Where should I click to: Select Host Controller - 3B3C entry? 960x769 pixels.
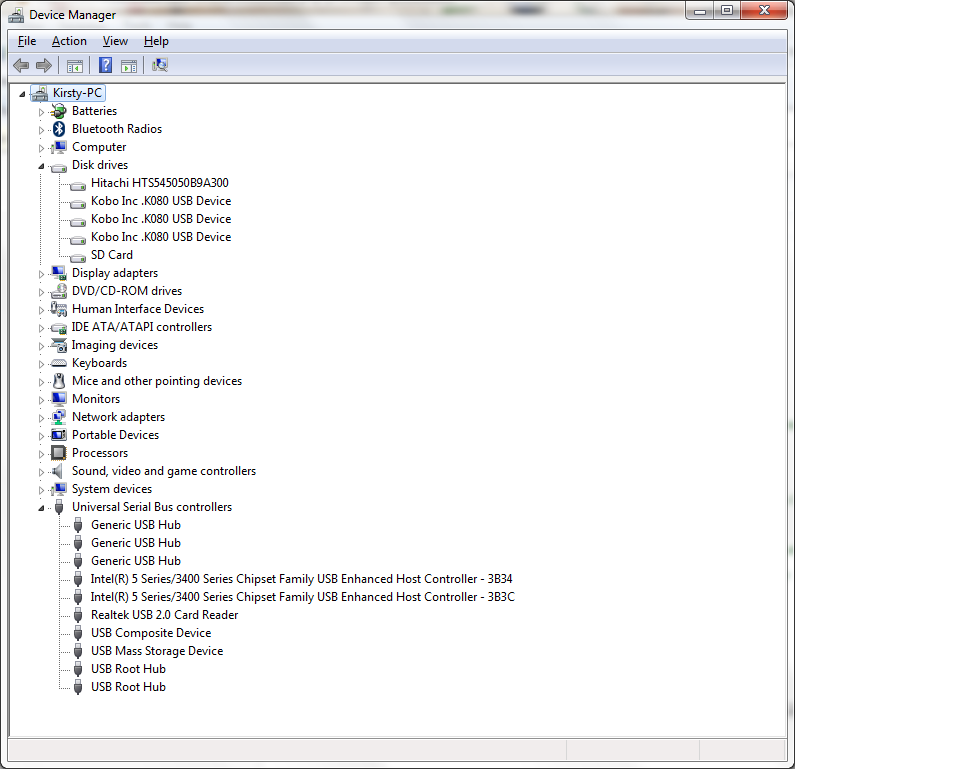point(302,596)
